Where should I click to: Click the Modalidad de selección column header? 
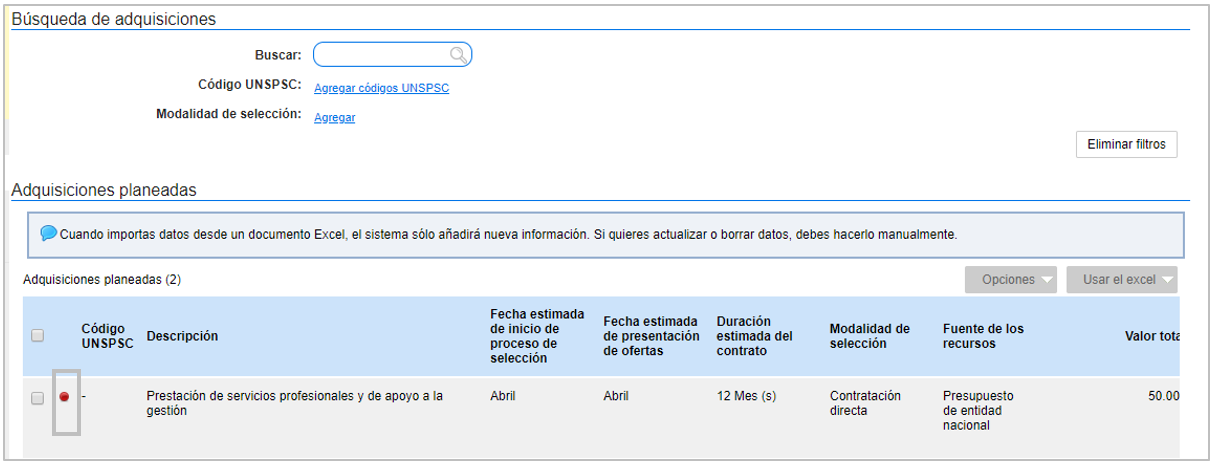click(x=869, y=336)
